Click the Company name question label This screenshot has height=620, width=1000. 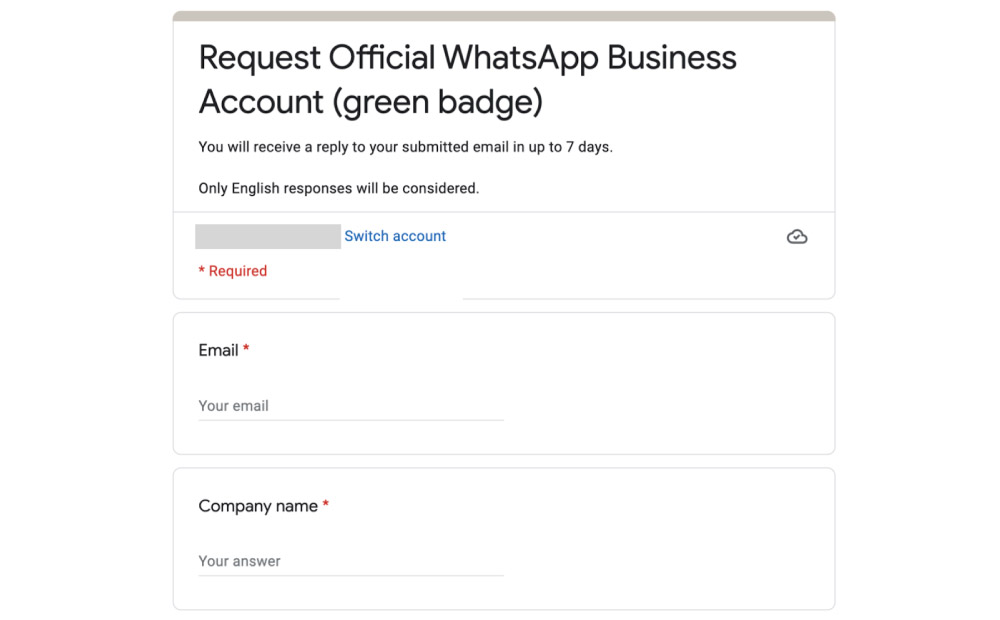coord(258,506)
